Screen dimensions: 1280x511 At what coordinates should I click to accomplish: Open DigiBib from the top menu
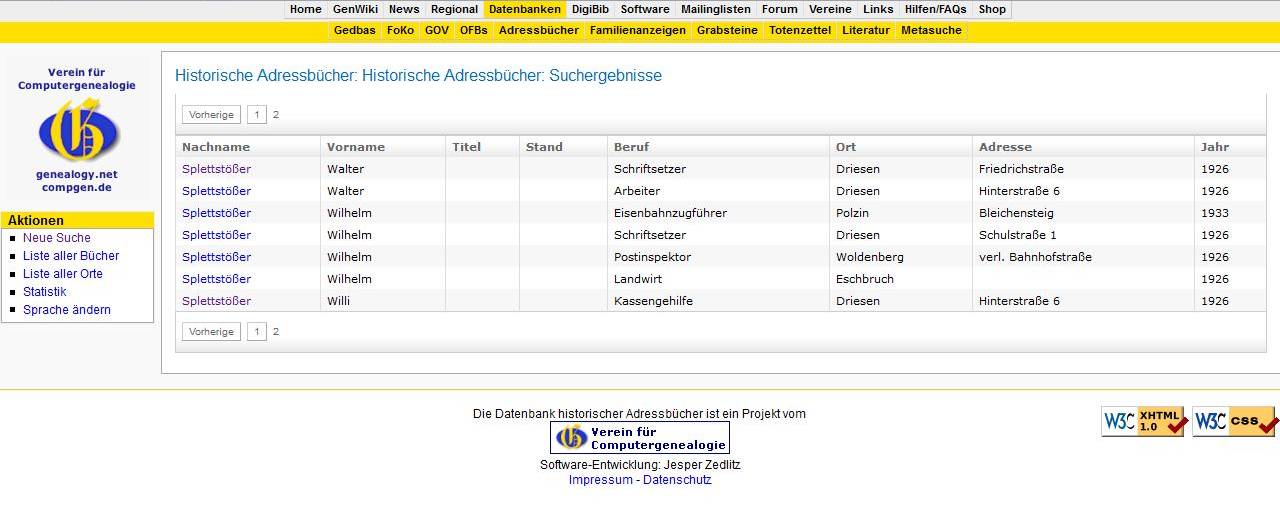point(591,9)
